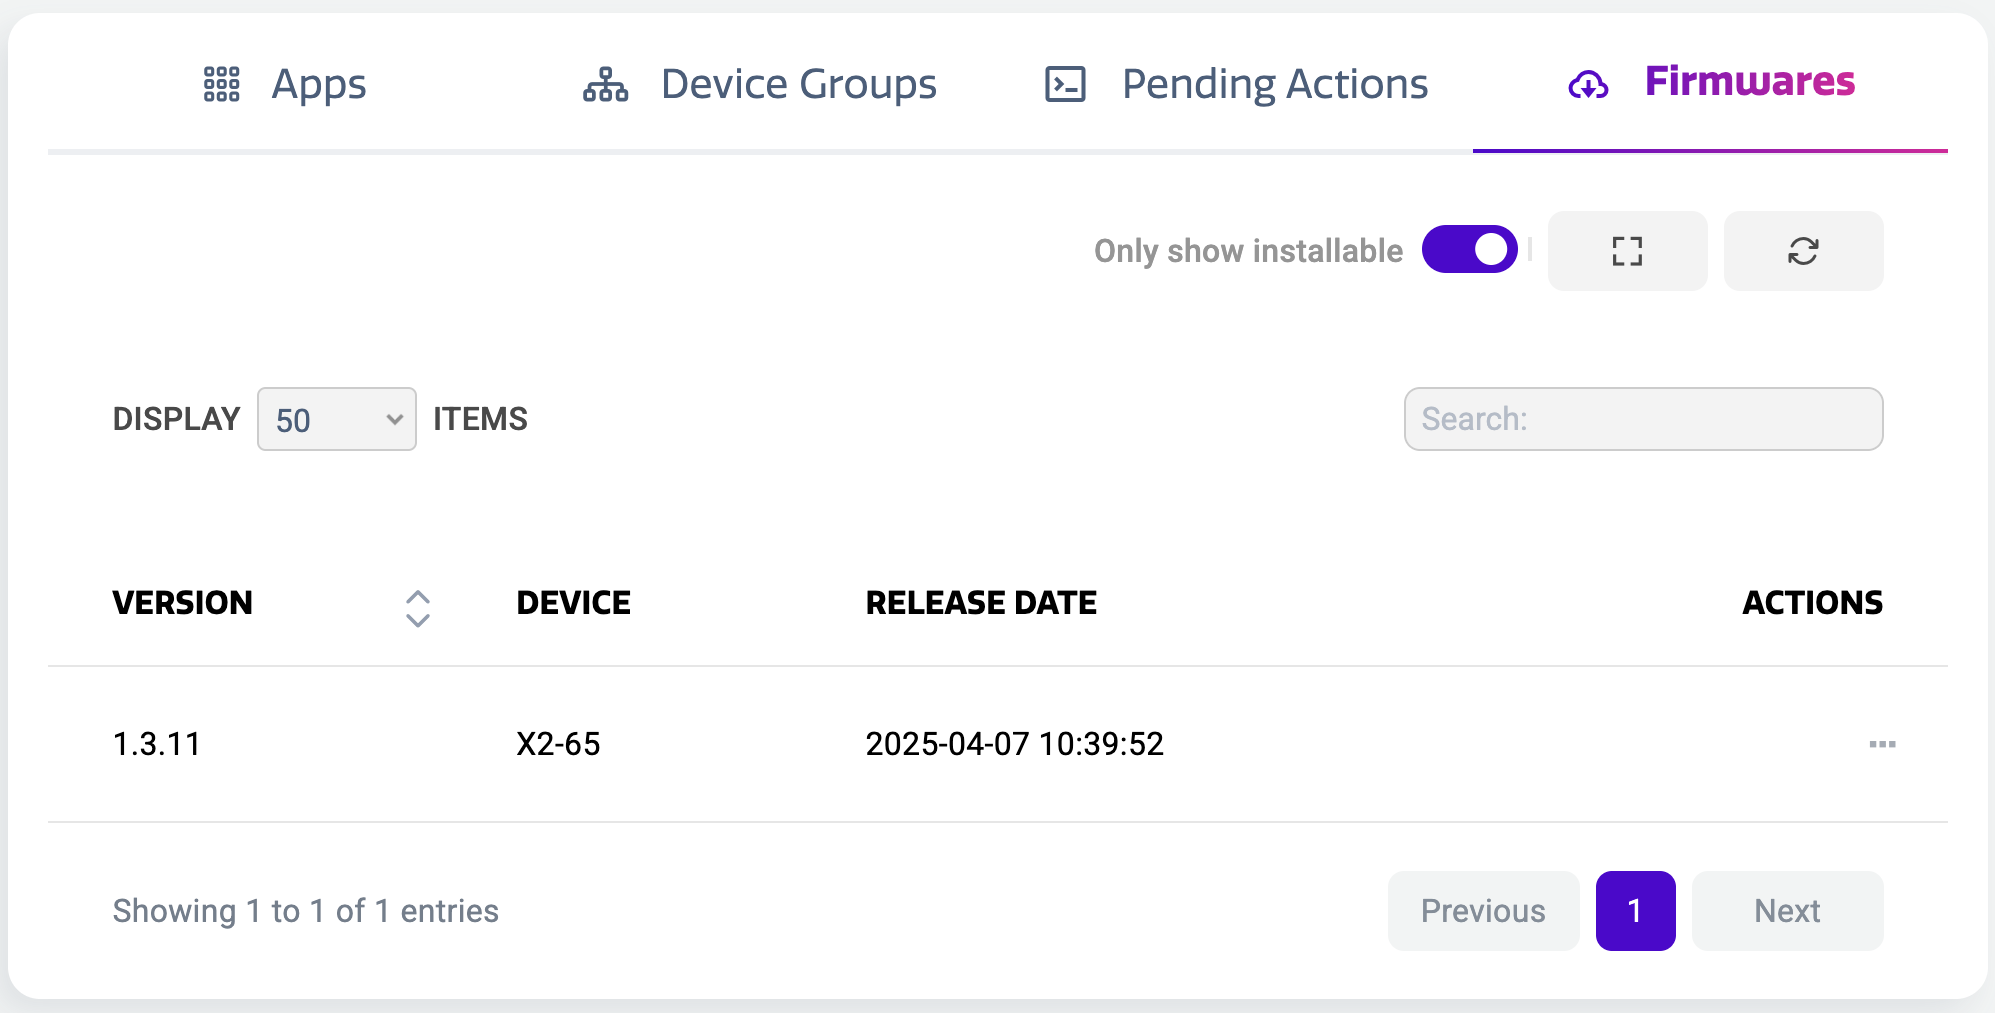Click the fullscreen expand icon

click(1627, 251)
